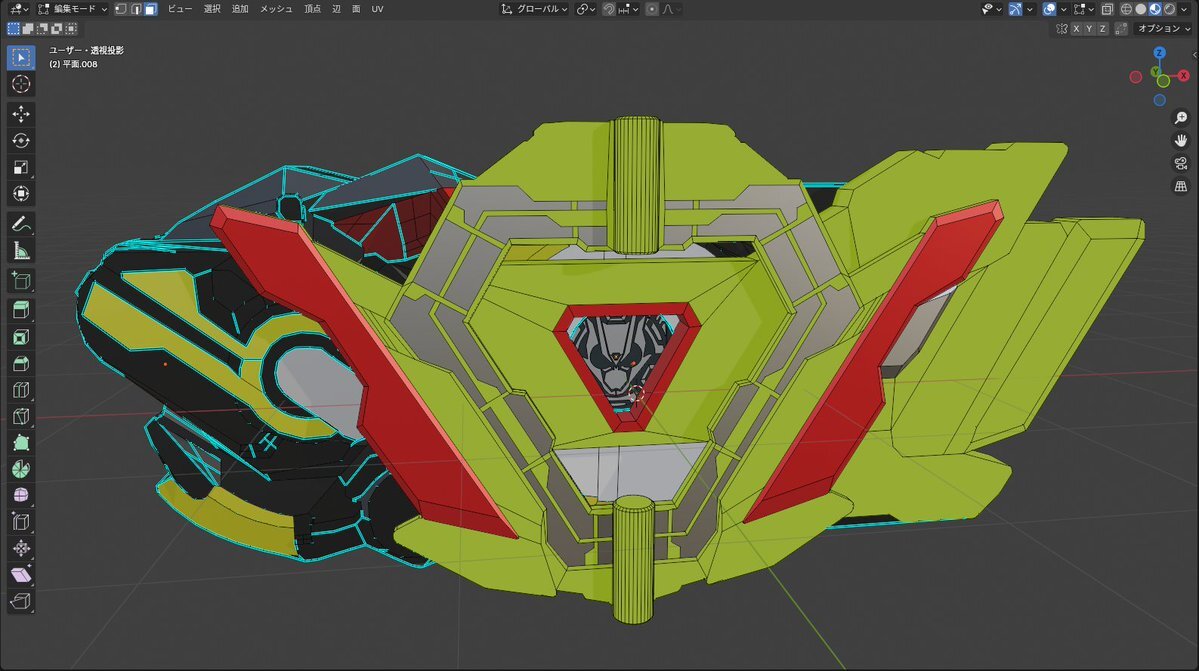Toggle proportional editing
Image resolution: width=1199 pixels, height=671 pixels.
(652, 9)
